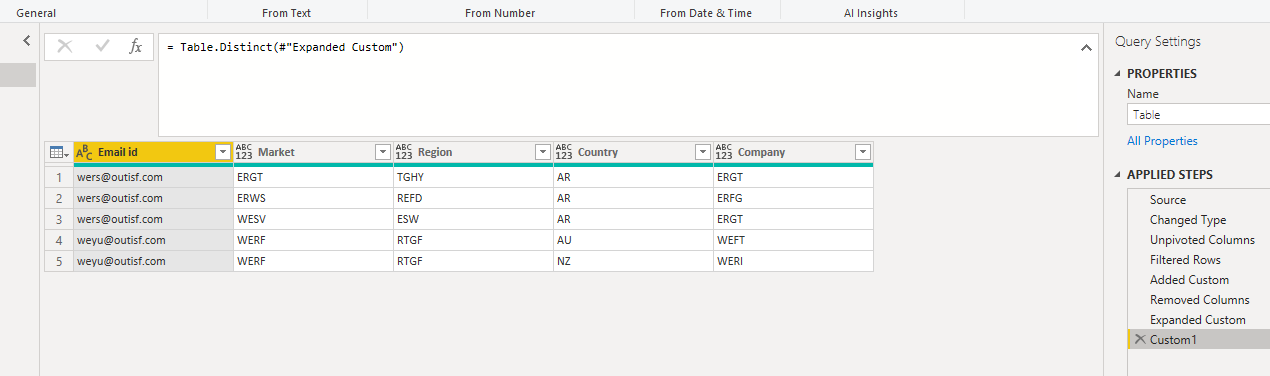
Task: Delete the Custom1 step with X icon
Action: tap(1139, 340)
